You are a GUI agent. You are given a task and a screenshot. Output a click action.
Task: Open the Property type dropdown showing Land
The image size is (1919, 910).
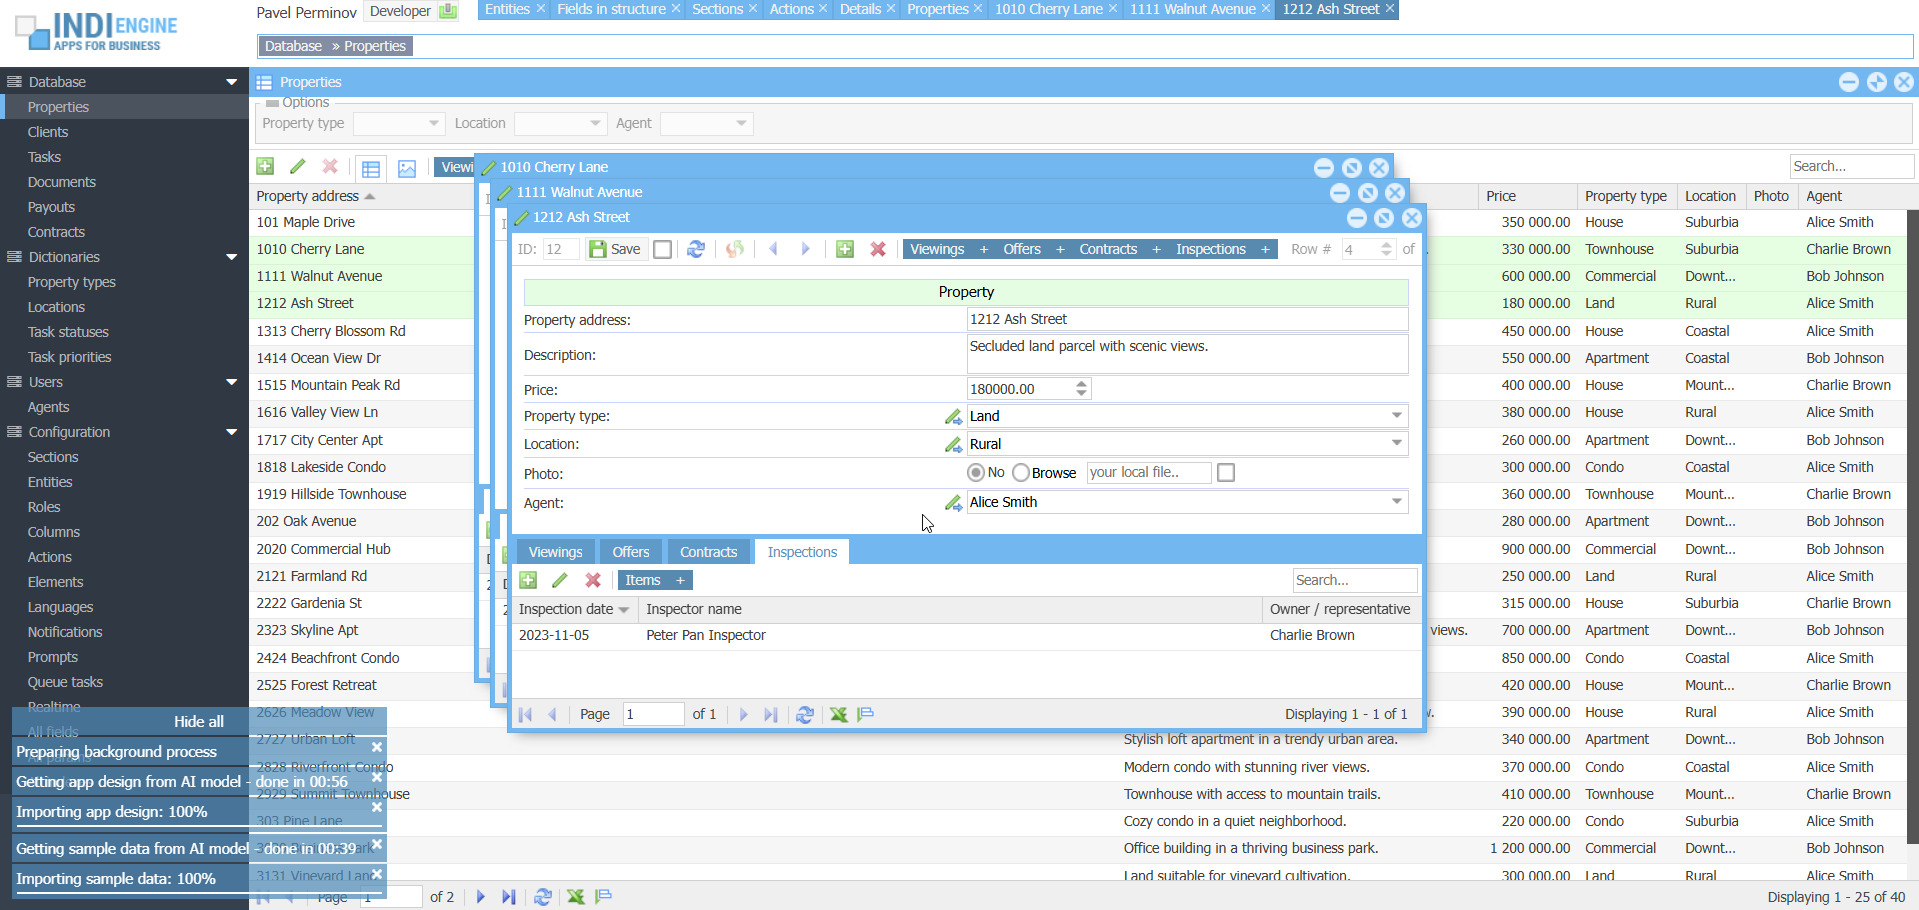tap(1396, 416)
